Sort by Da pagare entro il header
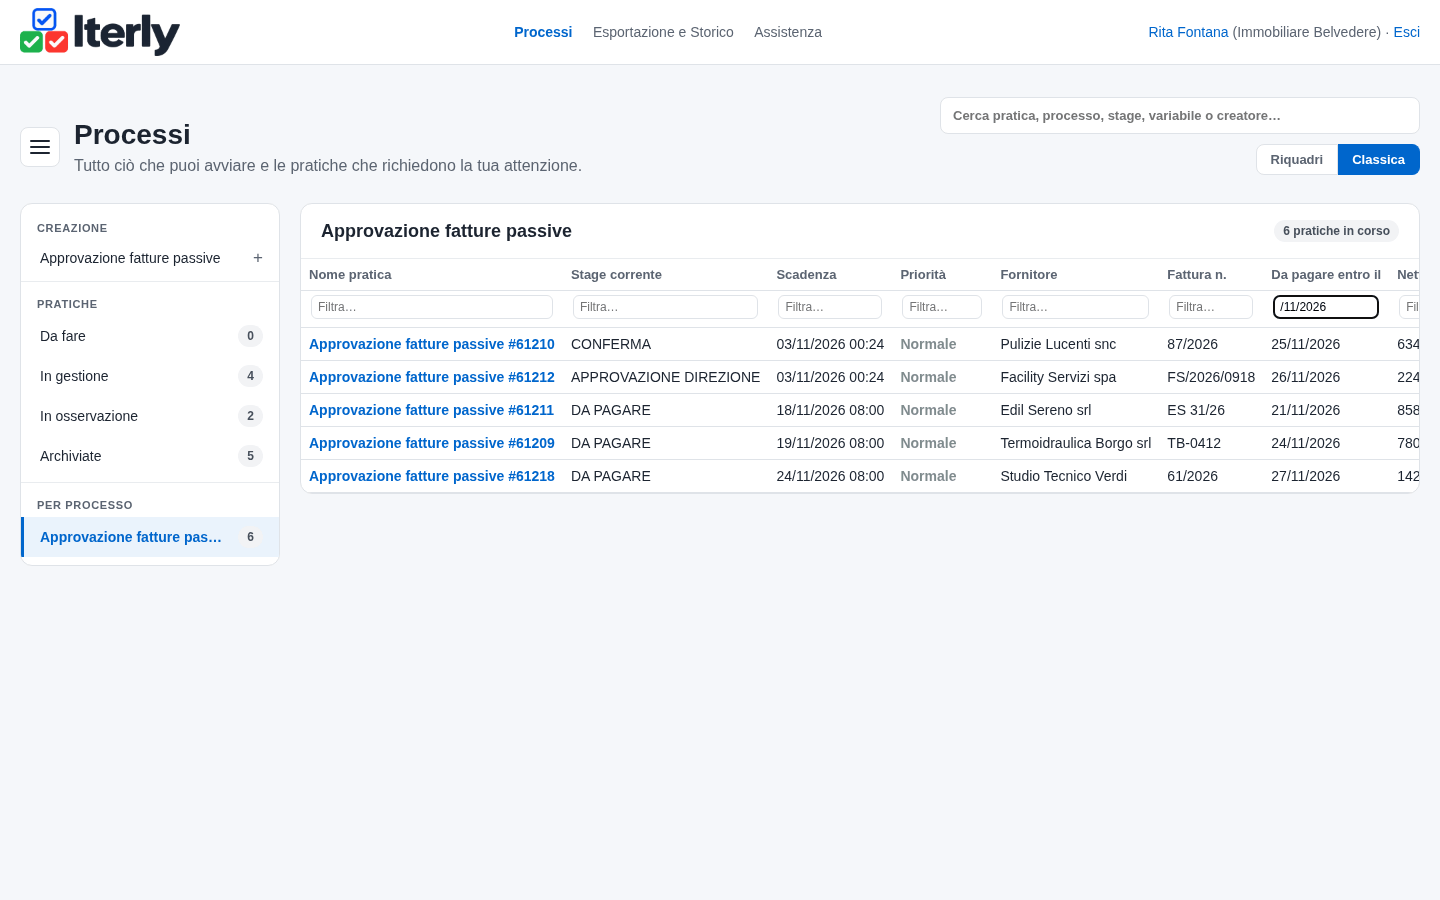The height and width of the screenshot is (900, 1440). (1326, 275)
